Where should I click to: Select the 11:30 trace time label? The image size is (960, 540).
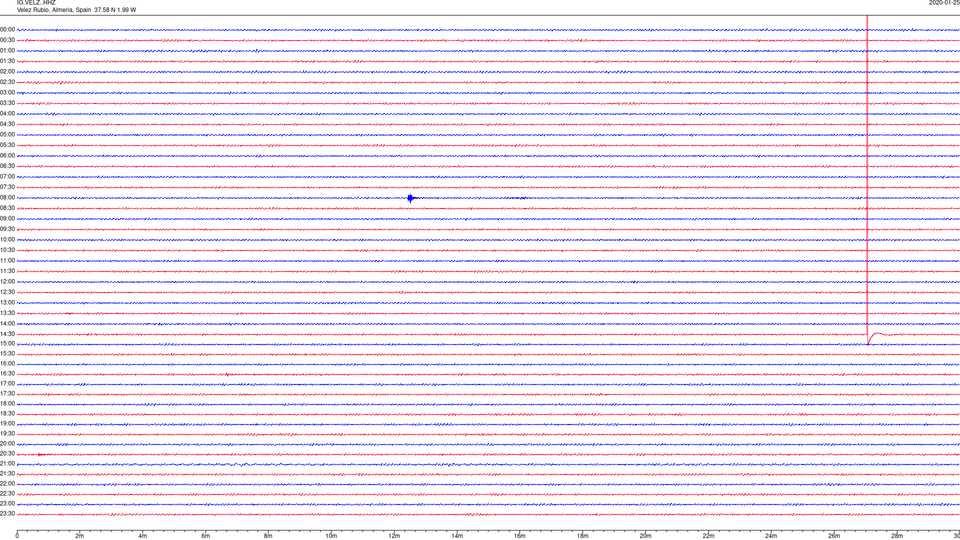7,271
